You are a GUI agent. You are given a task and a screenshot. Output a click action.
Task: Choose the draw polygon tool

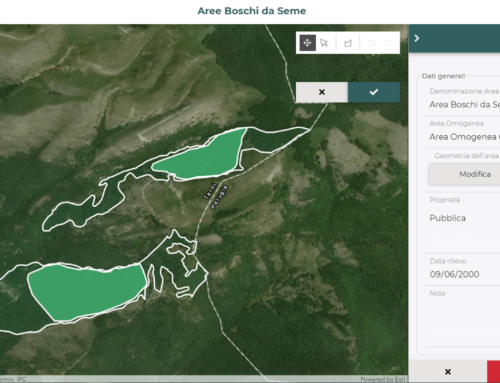pos(348,43)
